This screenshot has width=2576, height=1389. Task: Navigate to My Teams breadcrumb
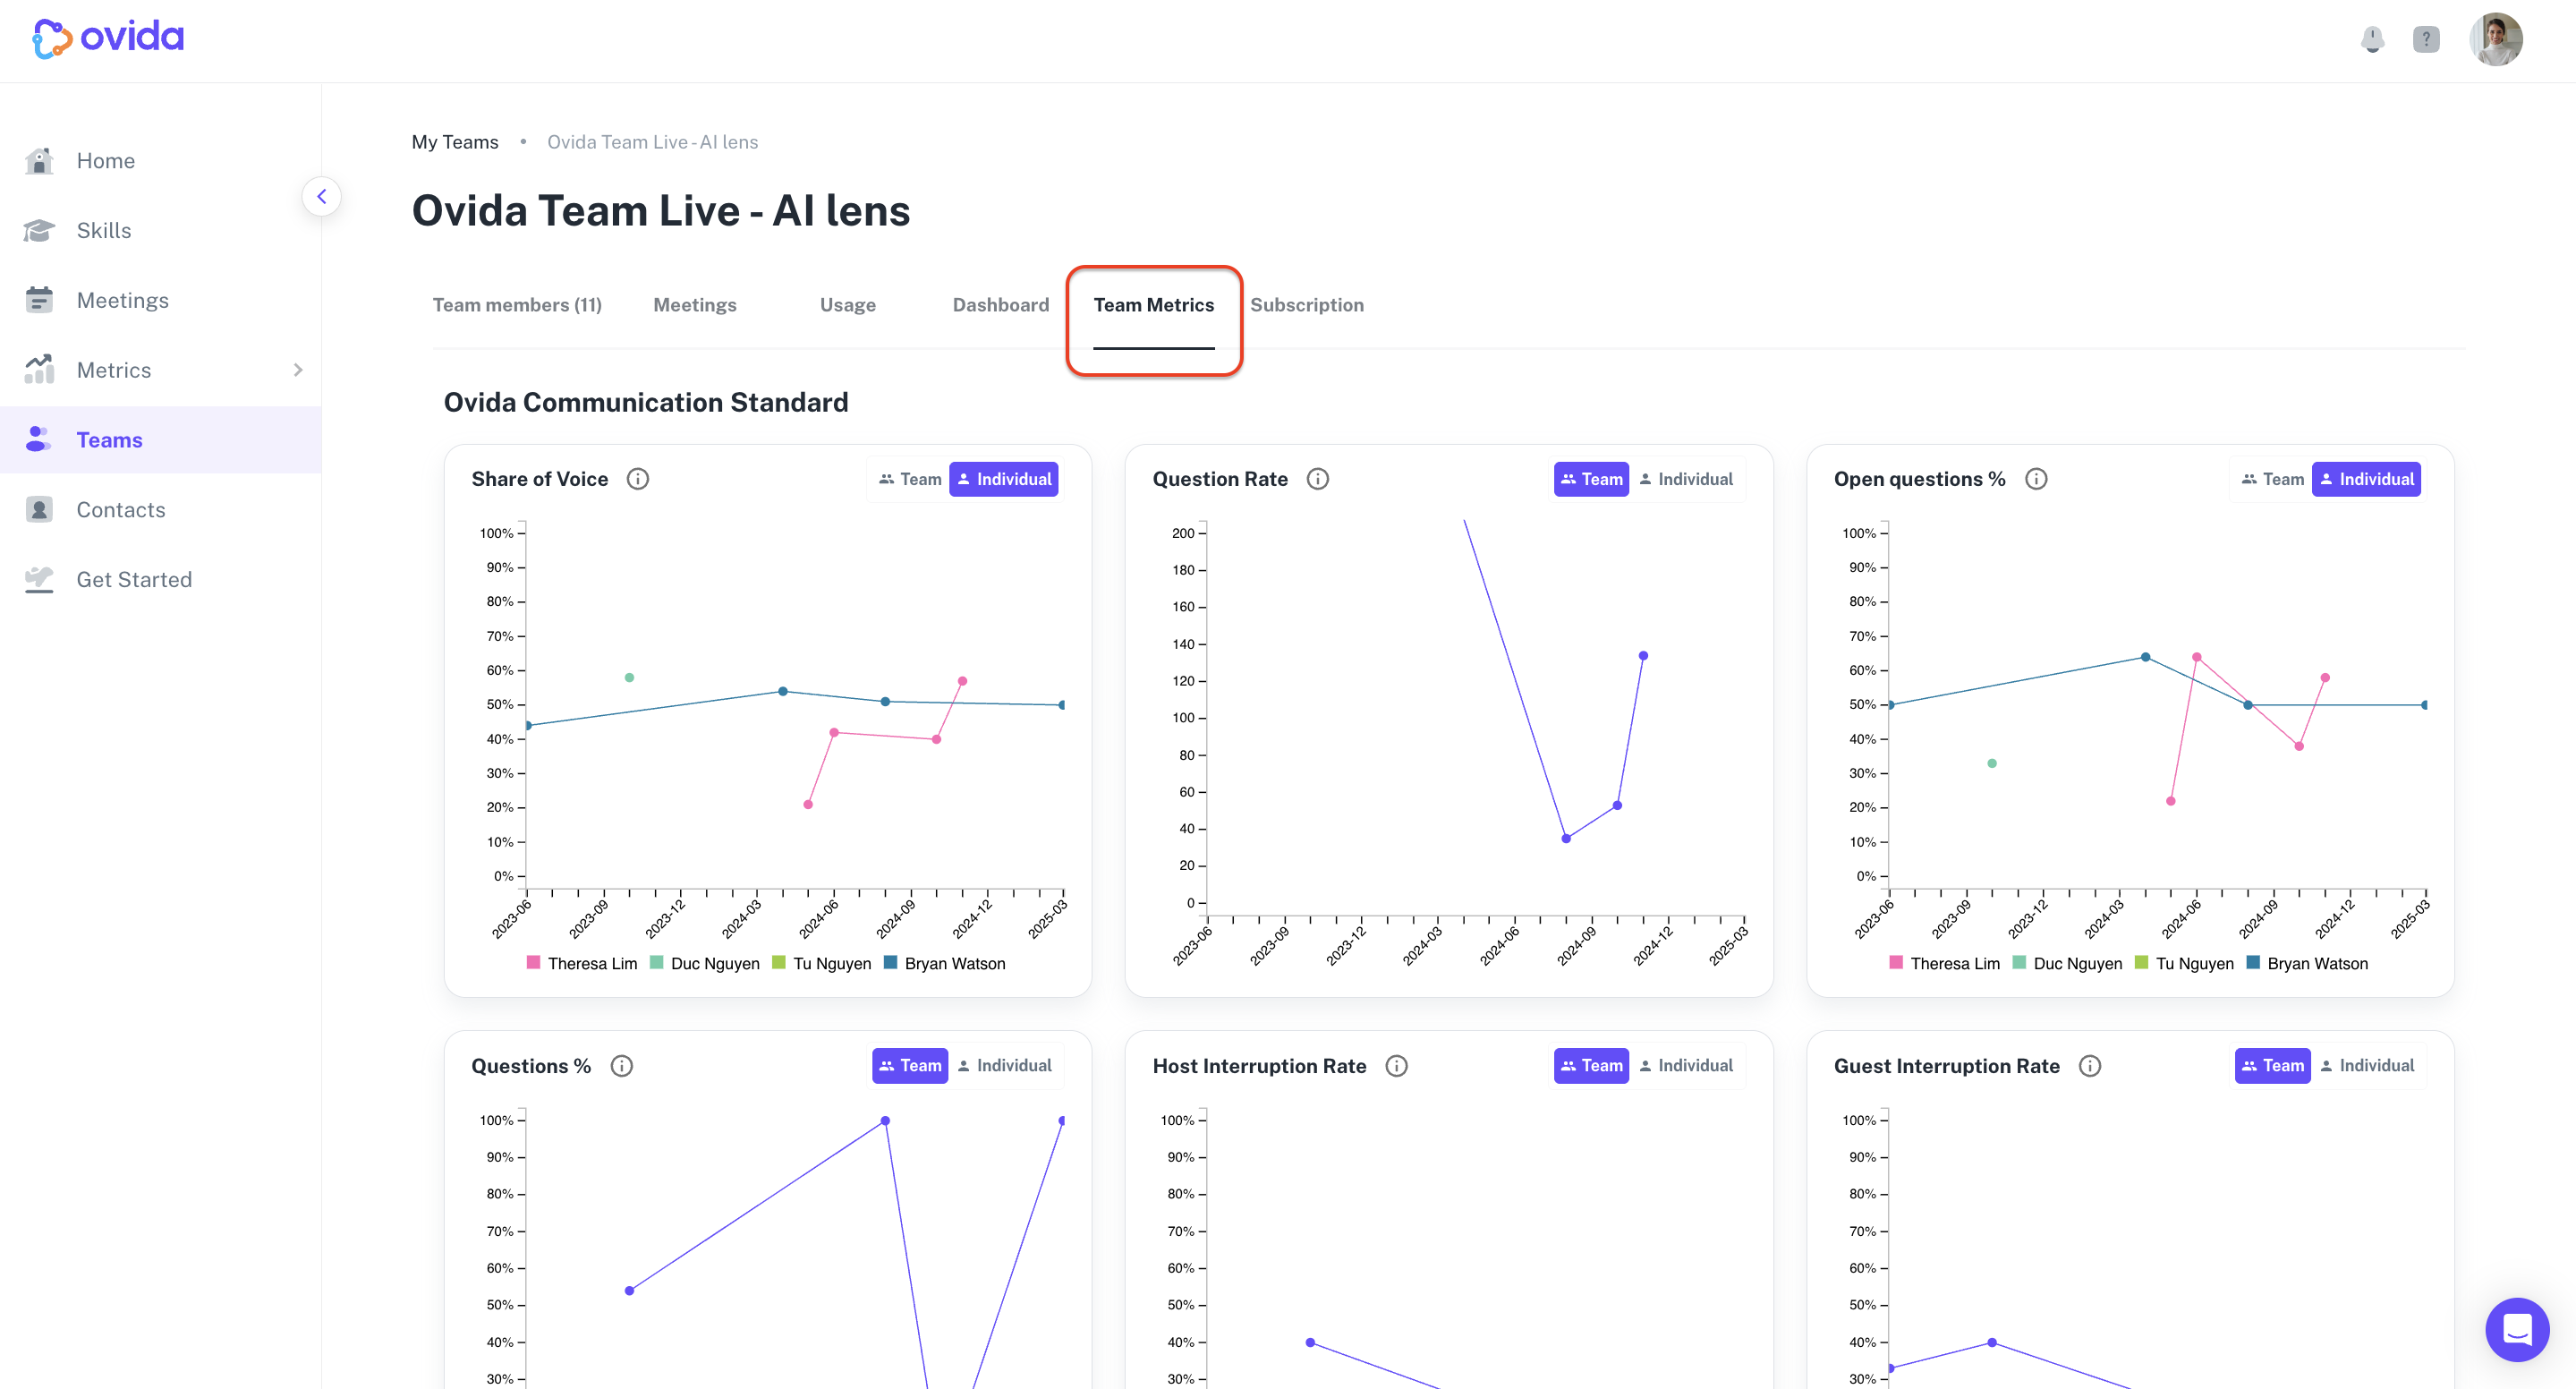click(455, 142)
